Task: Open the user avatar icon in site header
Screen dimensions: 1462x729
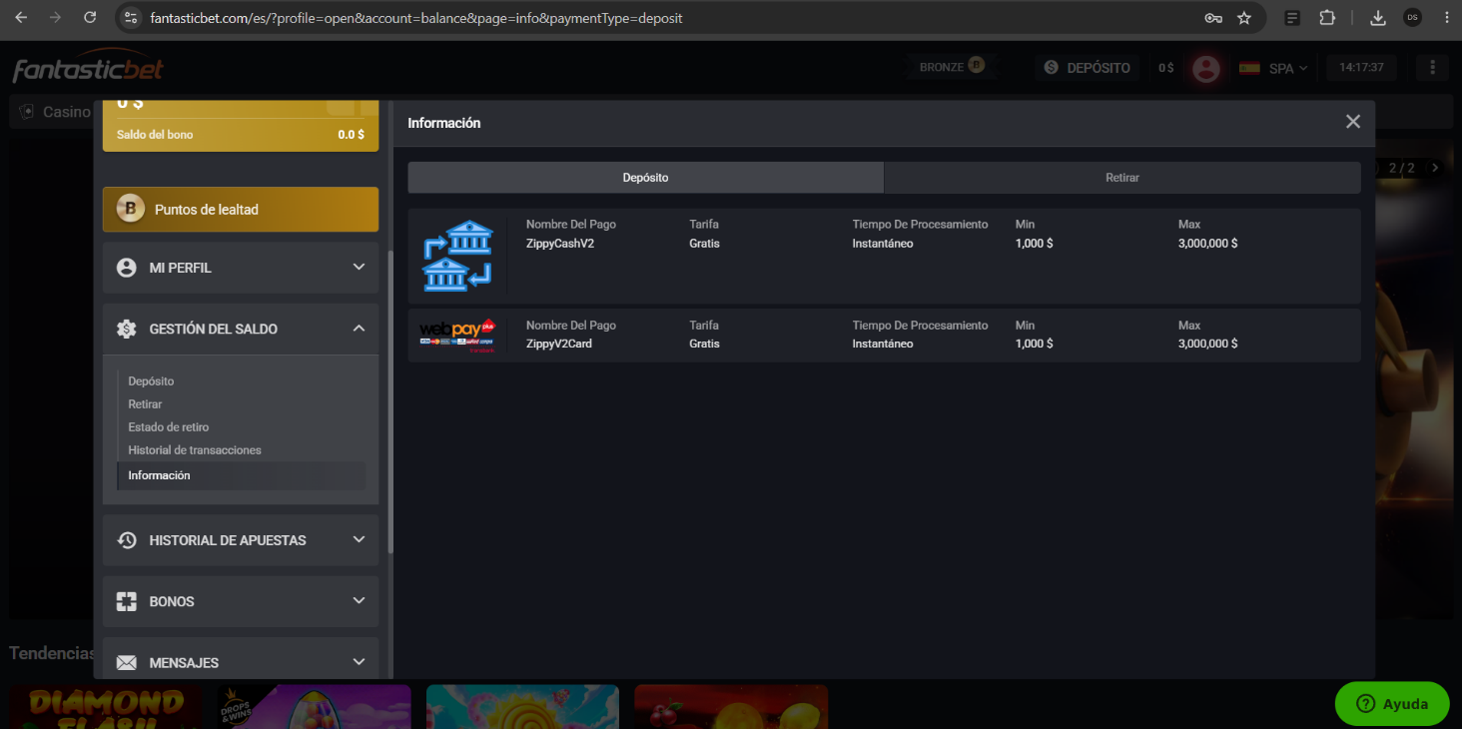Action: tap(1206, 68)
